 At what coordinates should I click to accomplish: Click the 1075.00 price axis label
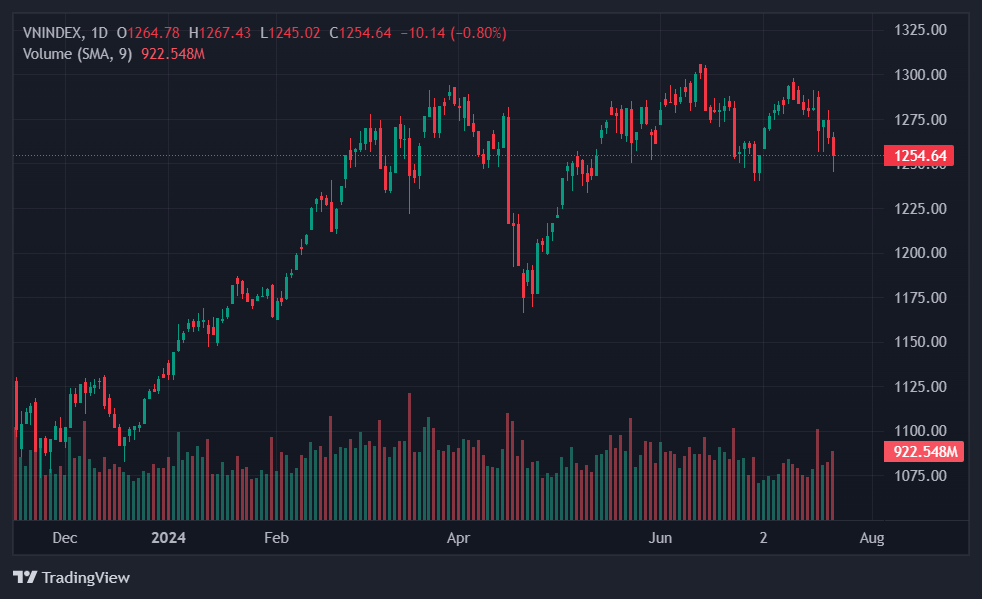pyautogui.click(x=919, y=475)
